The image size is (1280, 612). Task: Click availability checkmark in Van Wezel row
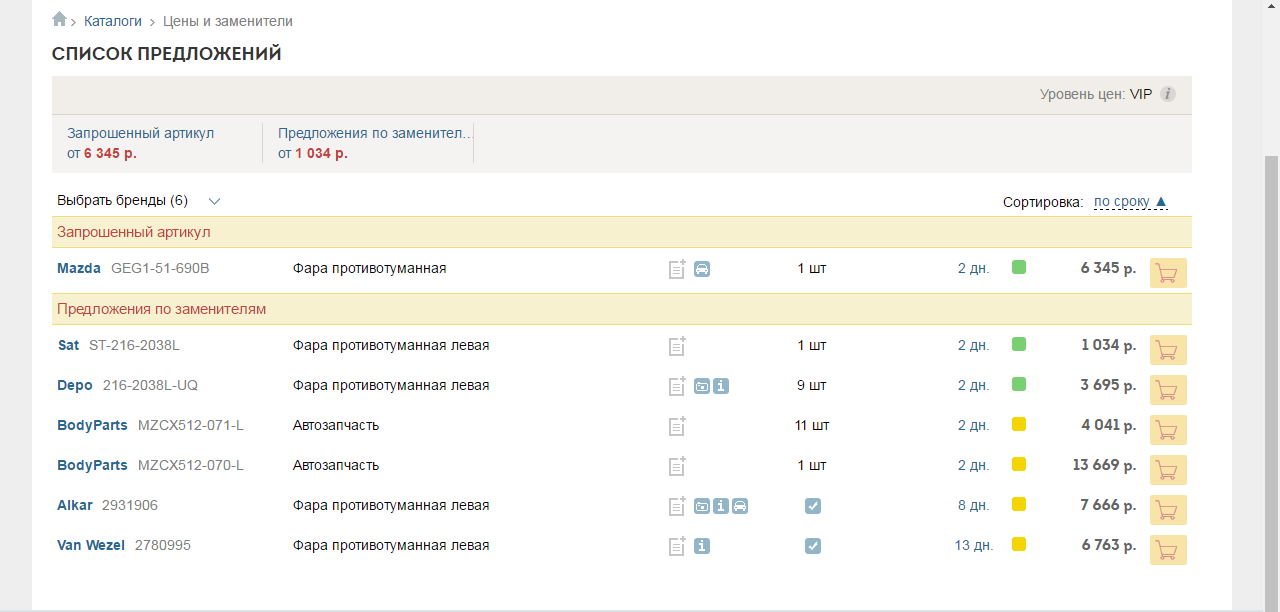813,546
